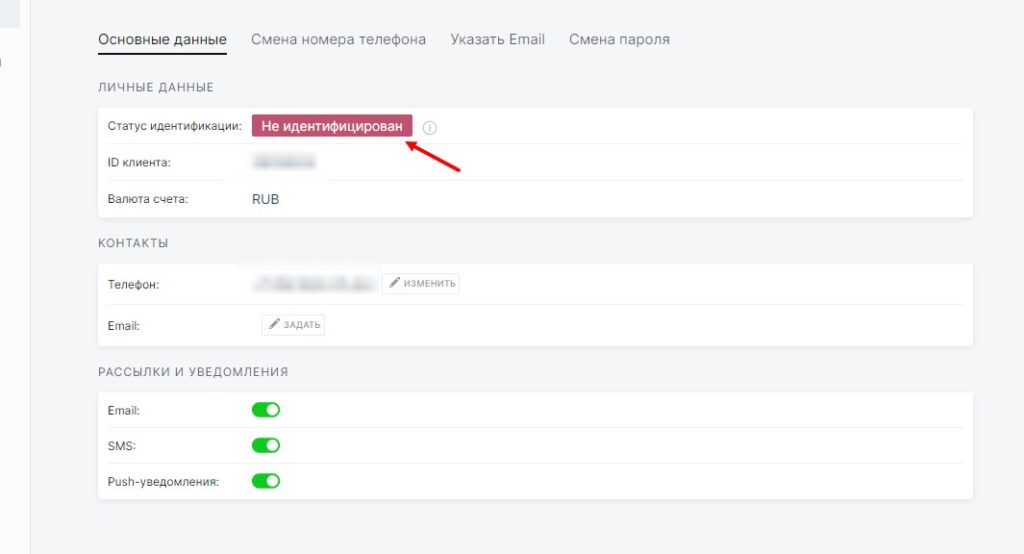1024x554 pixels.
Task: Switch to Смена номера телефона tab
Action: tap(338, 39)
